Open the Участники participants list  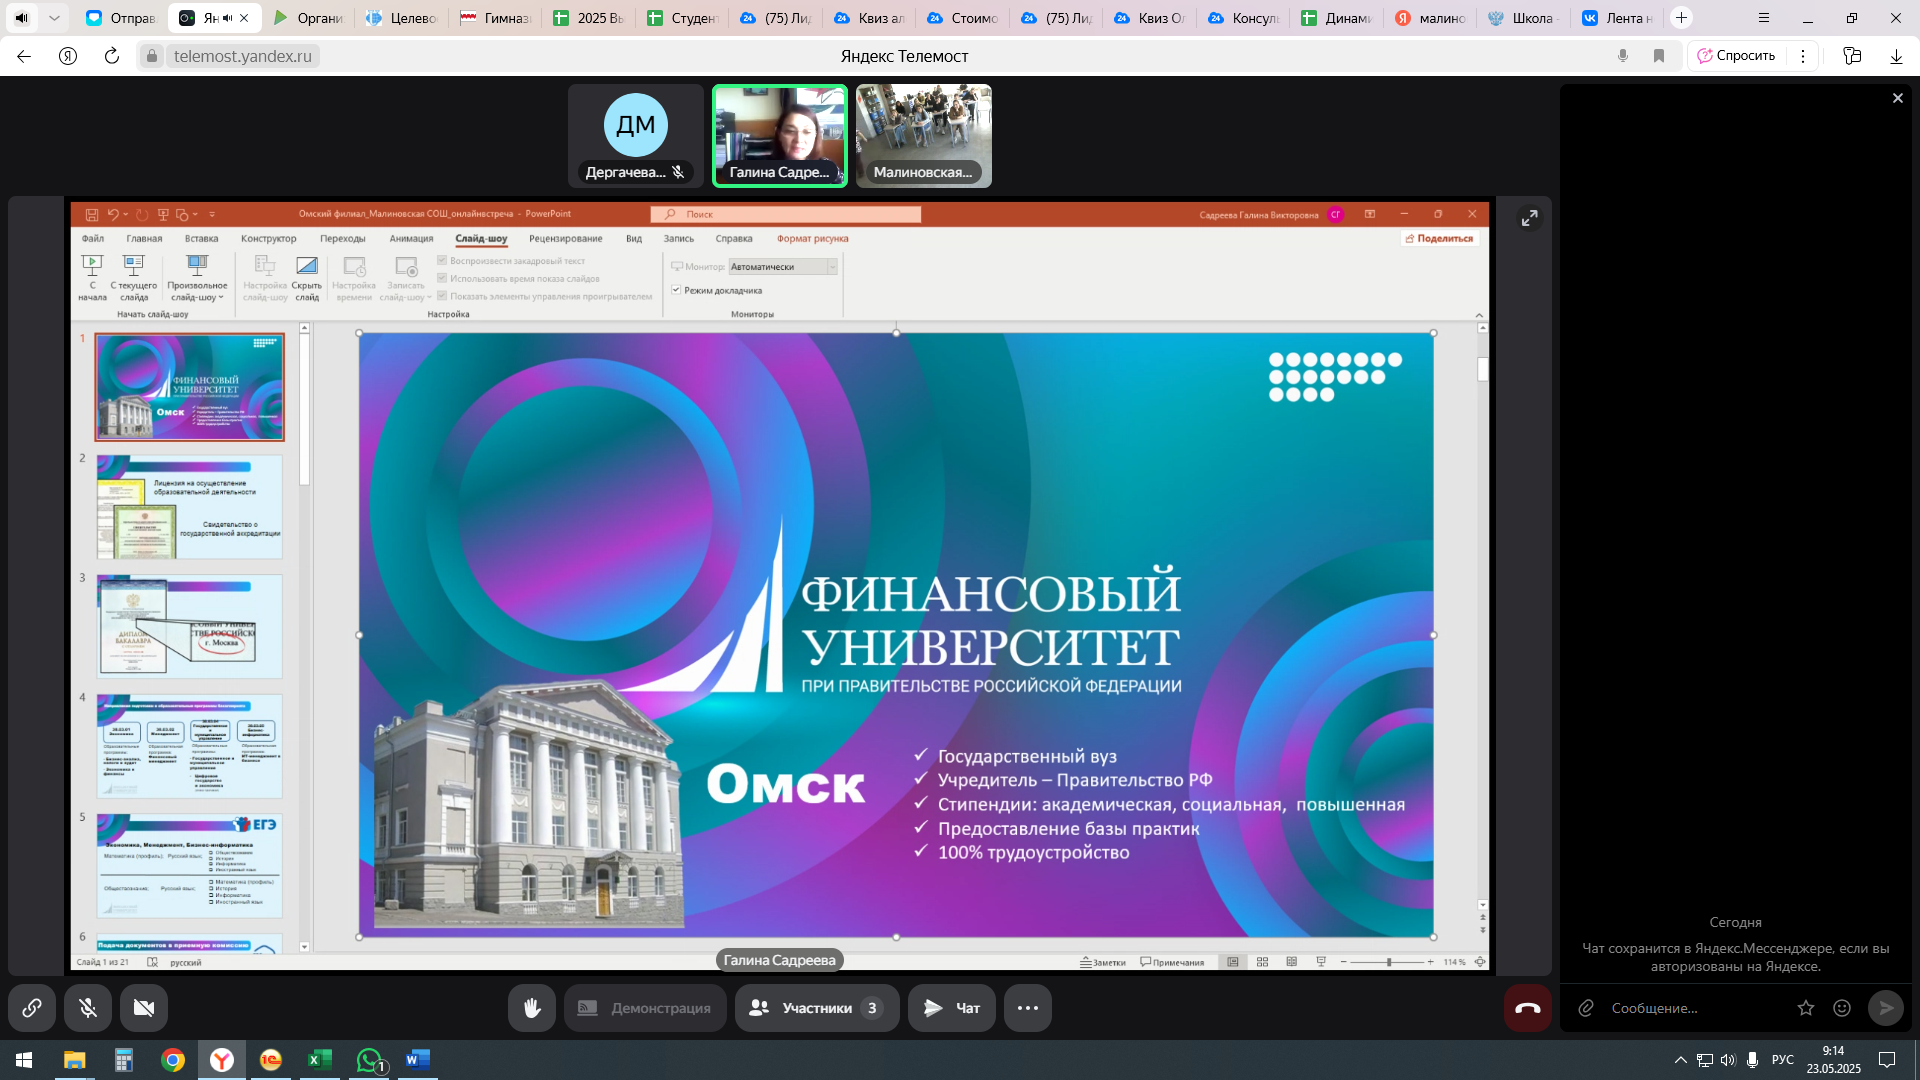pos(817,1008)
